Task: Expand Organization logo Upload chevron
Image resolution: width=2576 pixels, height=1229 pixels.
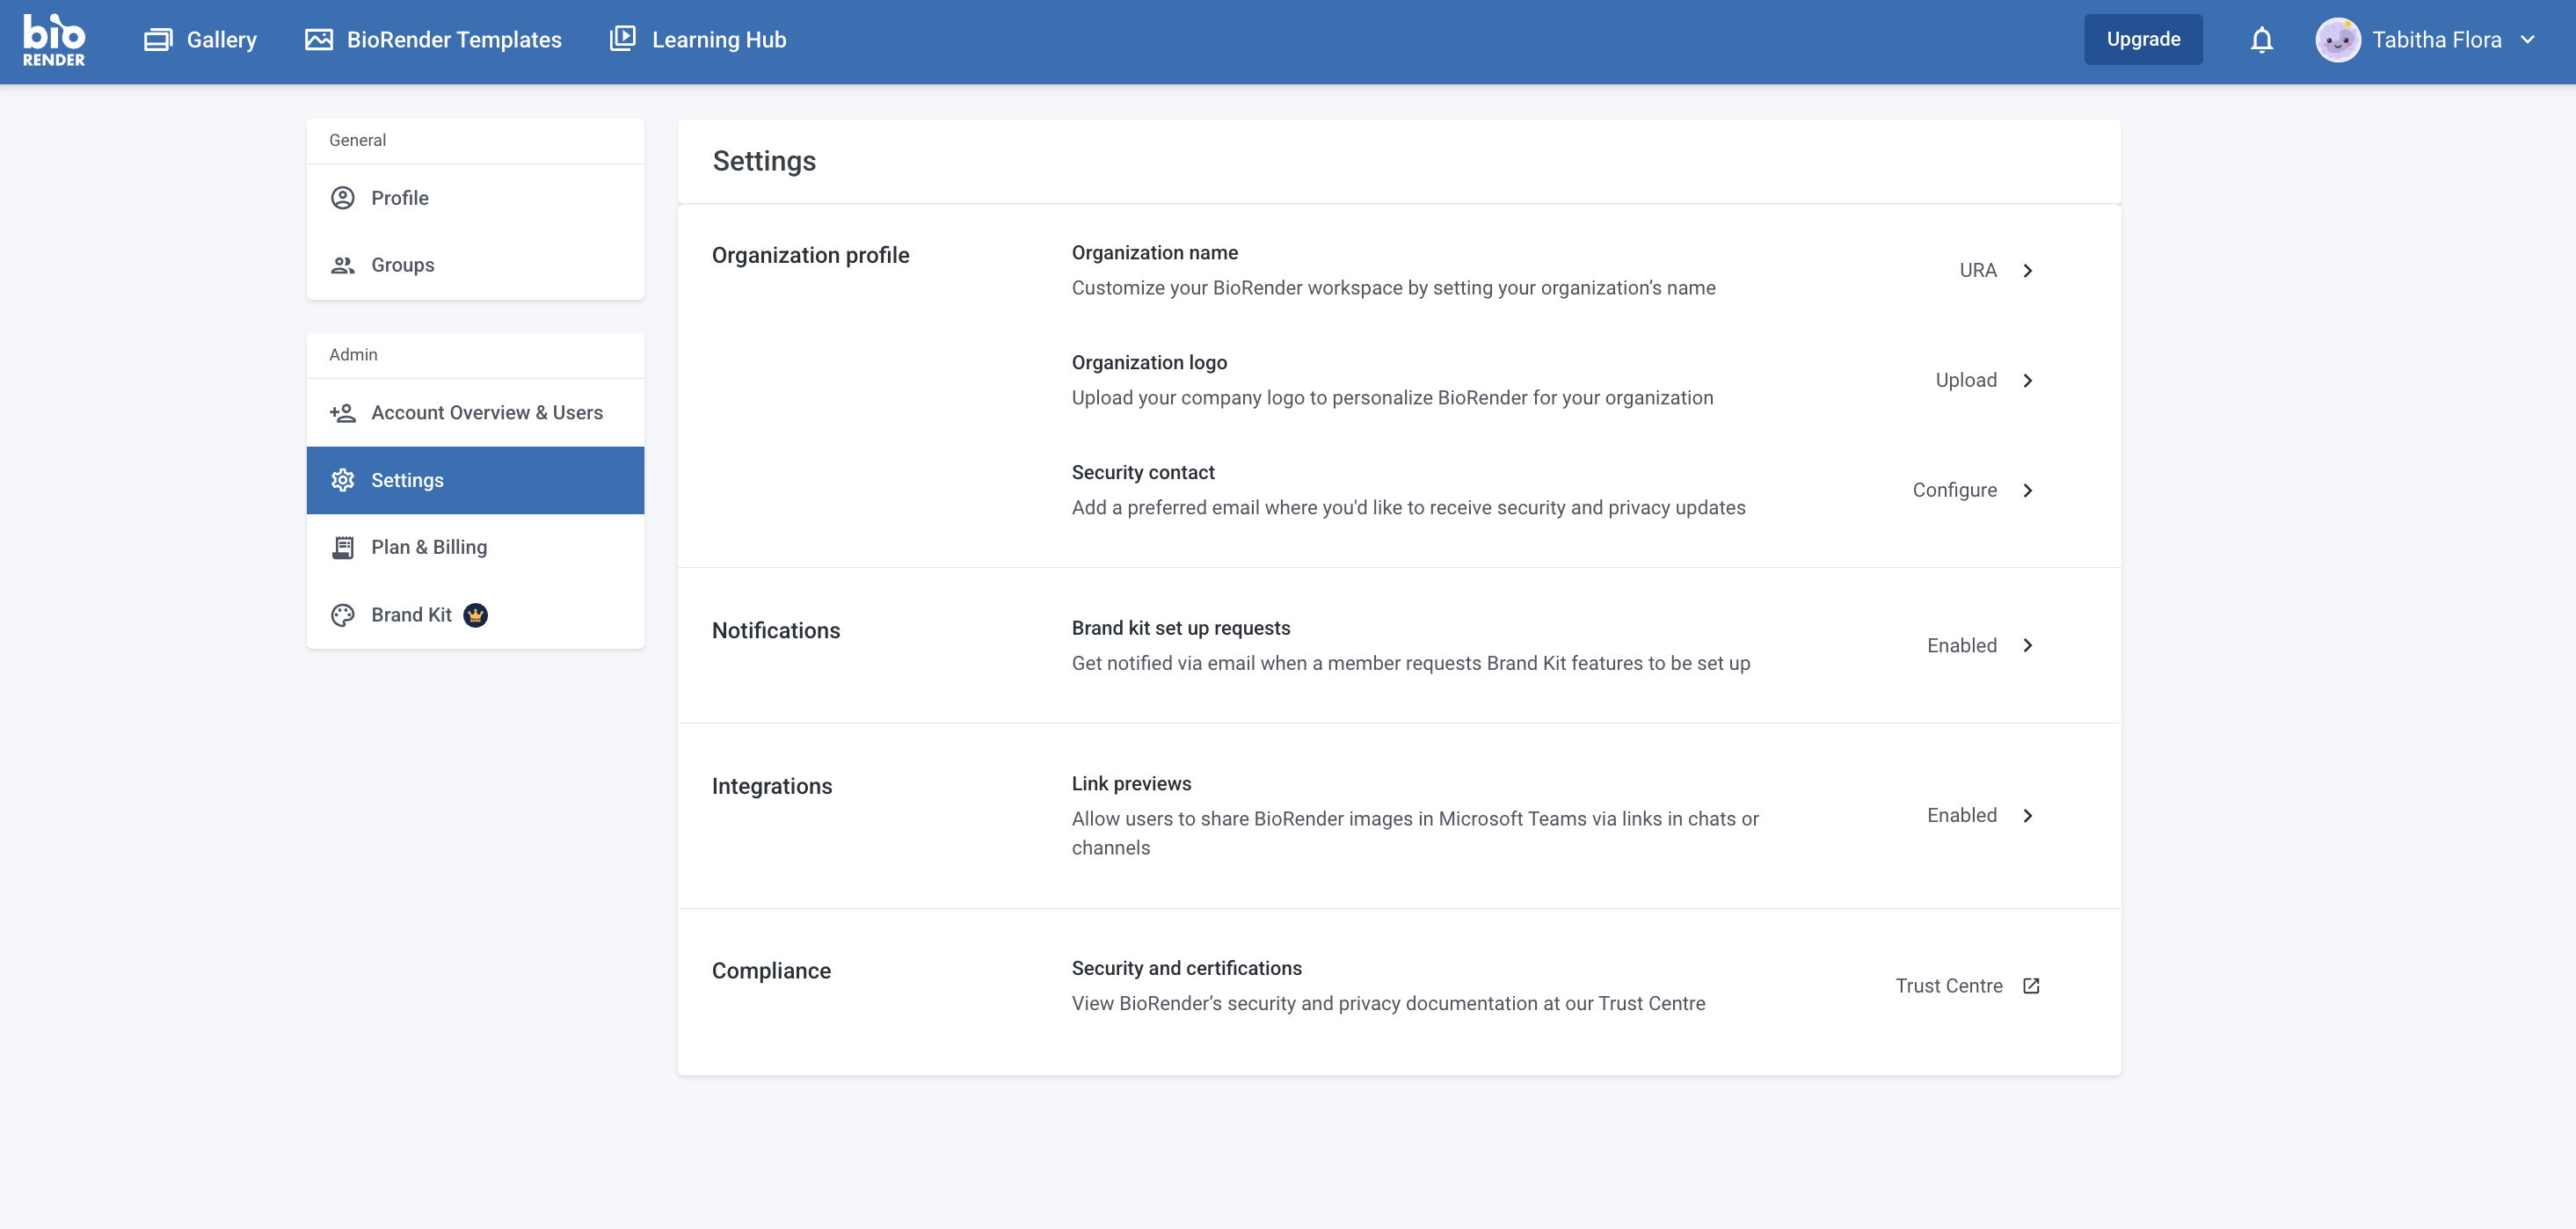Action: click(2028, 381)
